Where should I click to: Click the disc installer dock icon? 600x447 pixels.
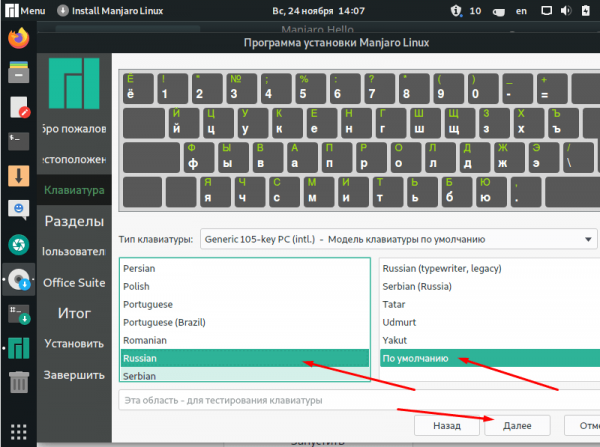19,279
